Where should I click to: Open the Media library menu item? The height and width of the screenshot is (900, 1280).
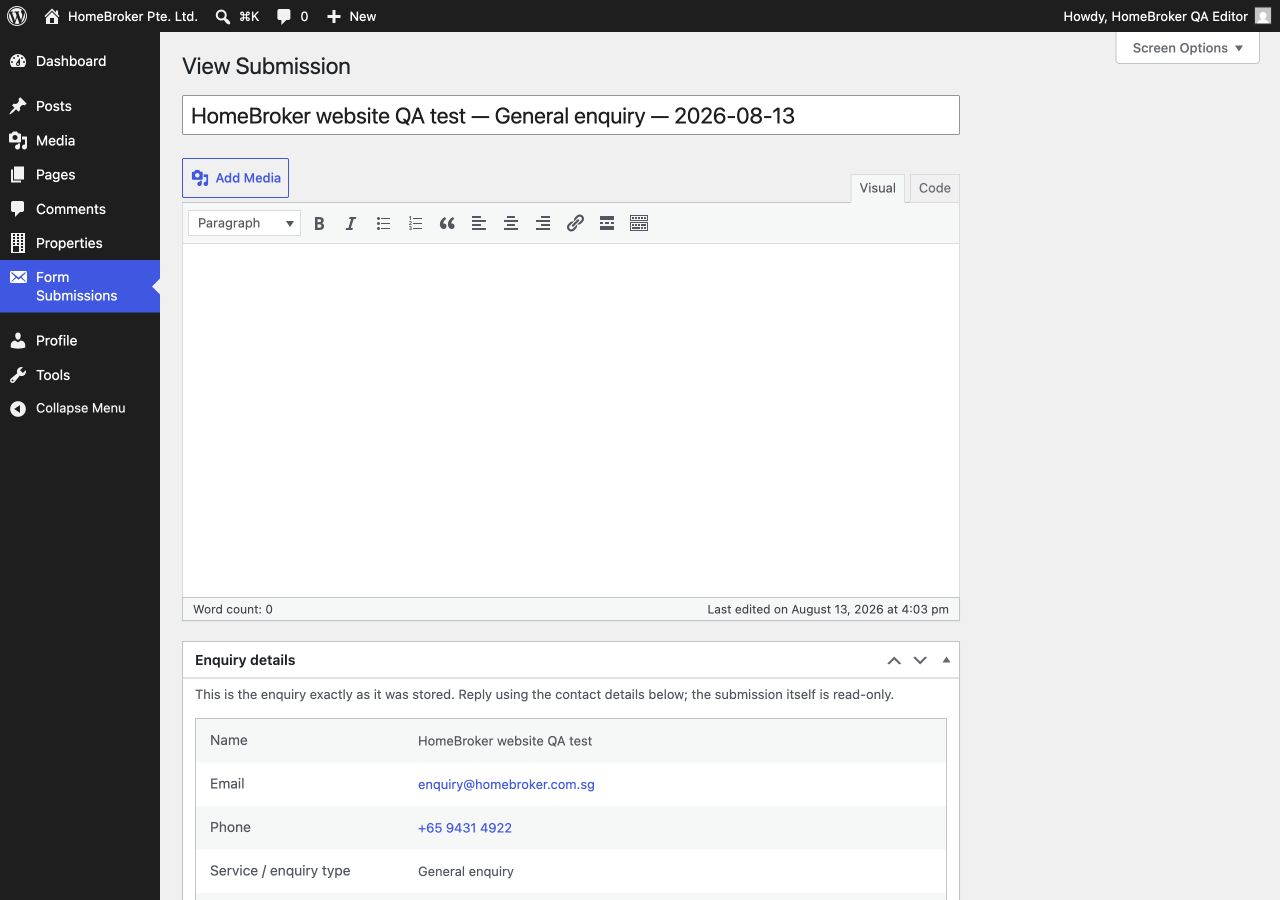pyautogui.click(x=80, y=141)
